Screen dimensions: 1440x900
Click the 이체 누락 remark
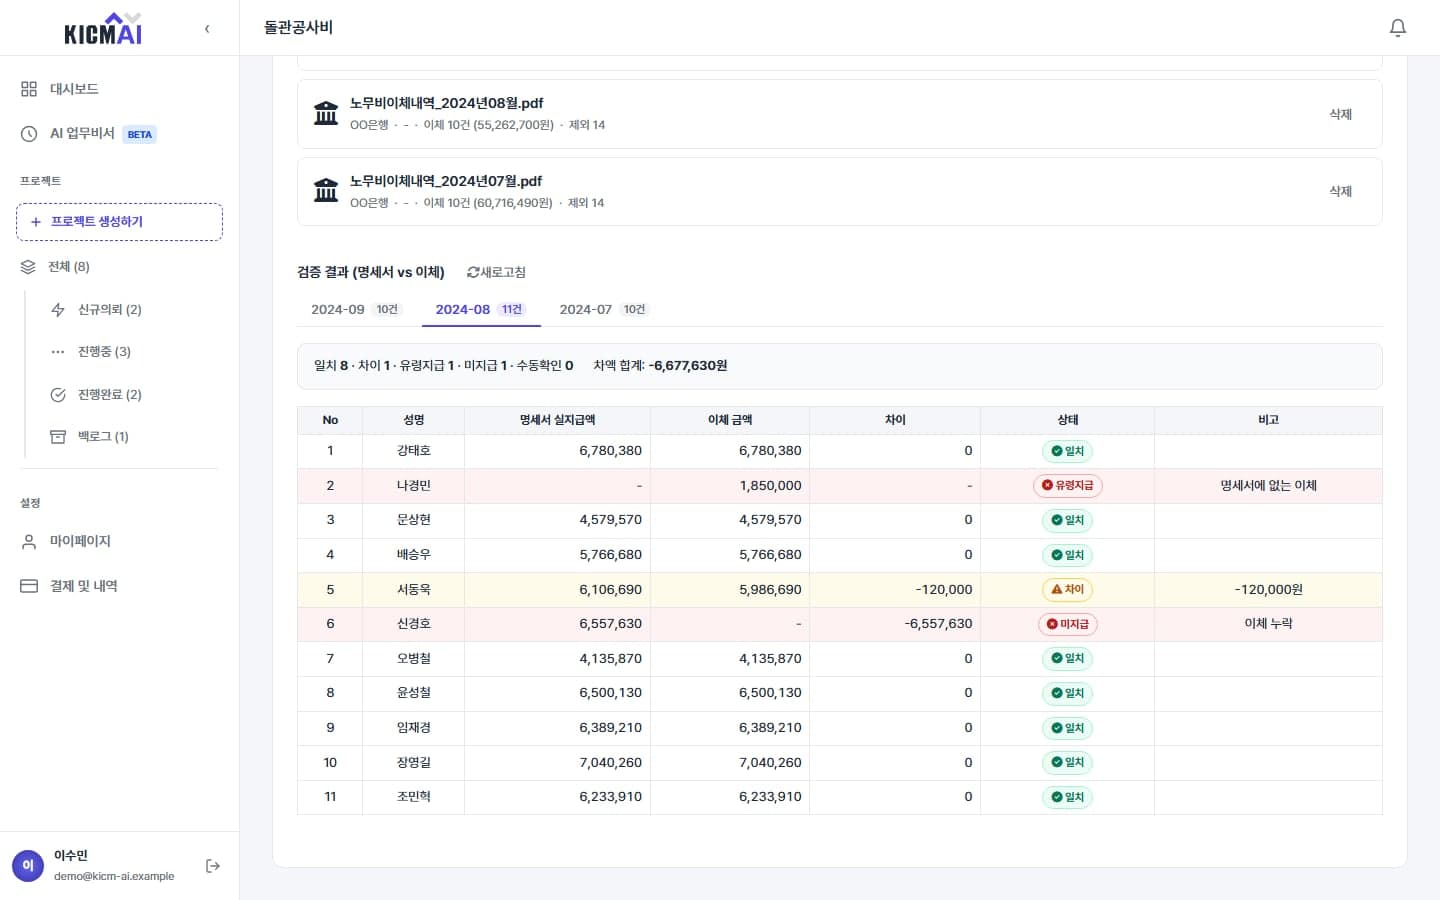1268,624
